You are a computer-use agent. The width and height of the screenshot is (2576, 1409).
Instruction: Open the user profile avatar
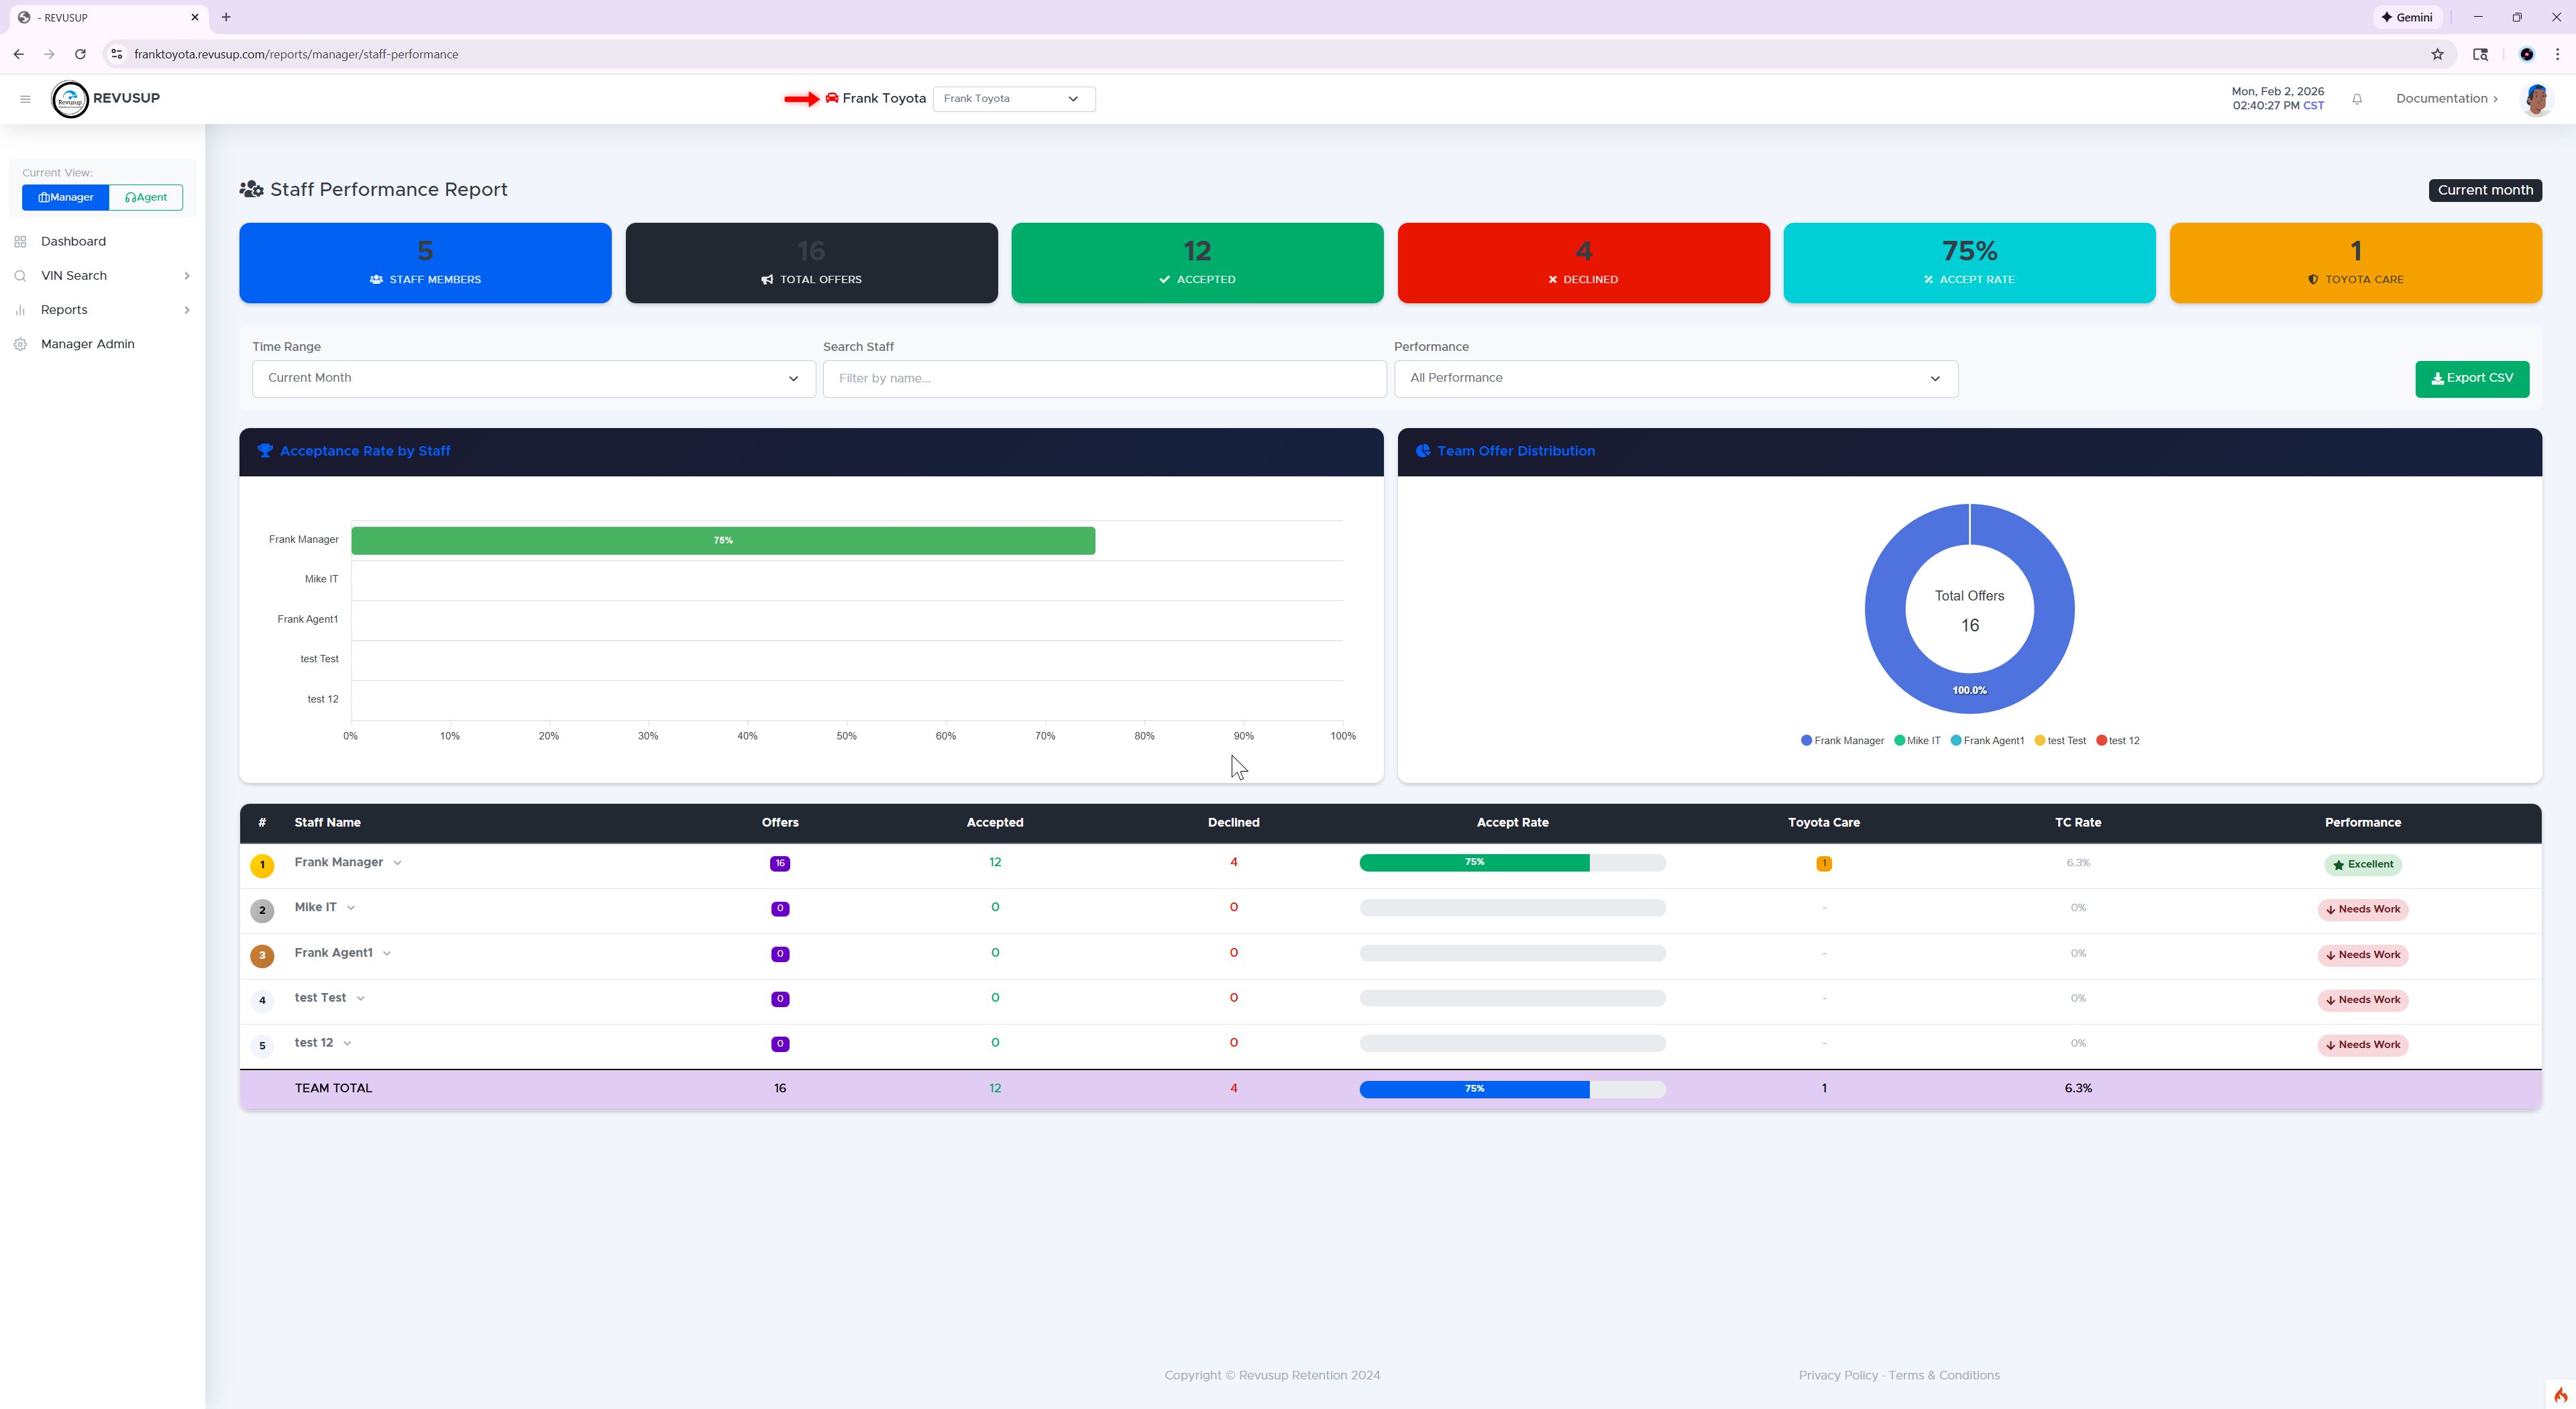tap(2536, 99)
